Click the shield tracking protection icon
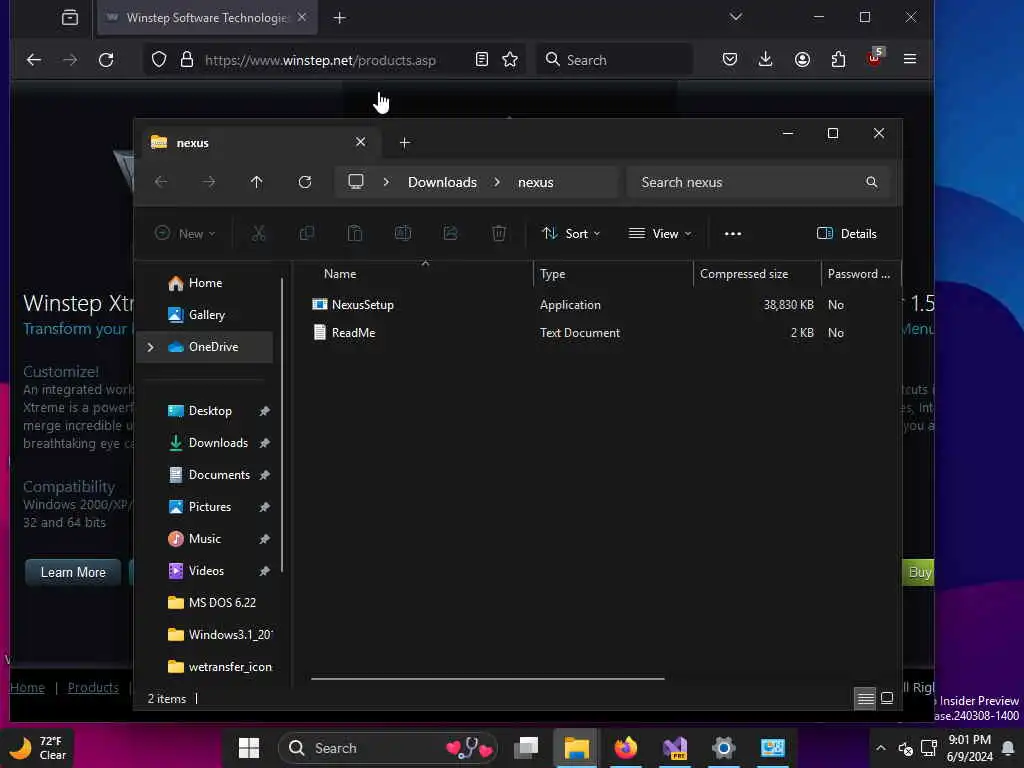Image resolution: width=1024 pixels, height=768 pixels. pyautogui.click(x=159, y=60)
